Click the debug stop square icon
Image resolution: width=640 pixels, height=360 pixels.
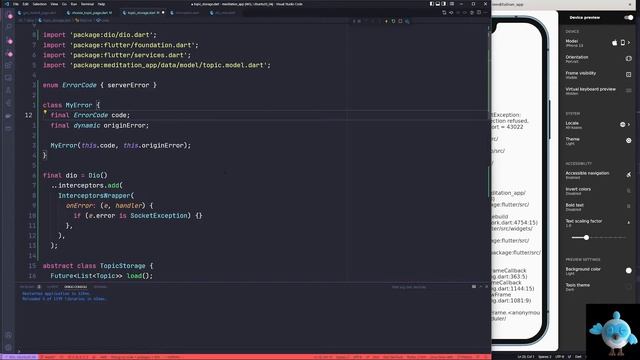400,21
